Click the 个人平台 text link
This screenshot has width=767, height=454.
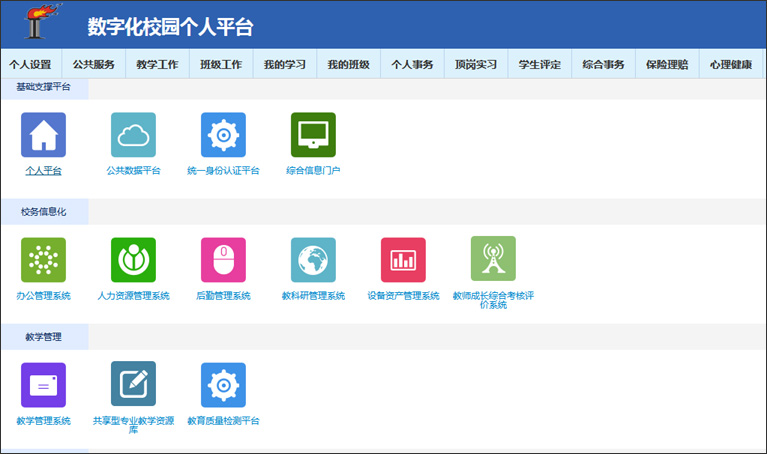(43, 171)
